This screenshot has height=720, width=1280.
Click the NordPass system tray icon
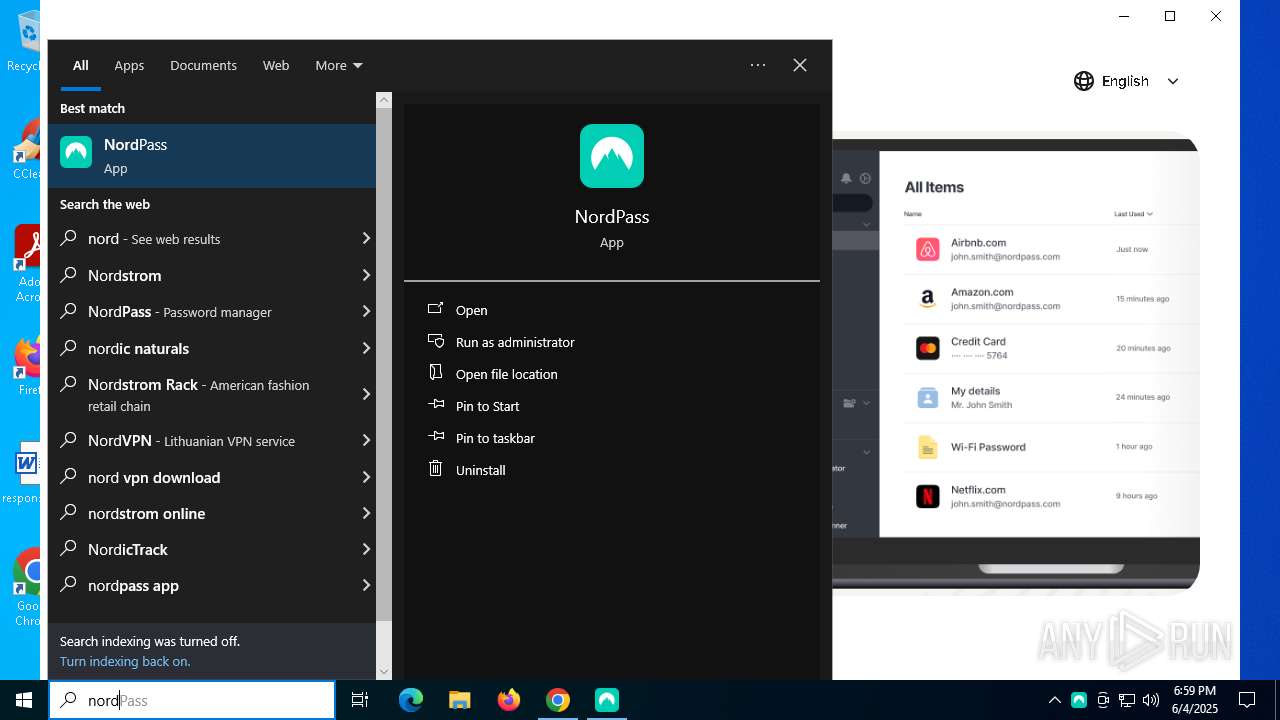click(1079, 700)
